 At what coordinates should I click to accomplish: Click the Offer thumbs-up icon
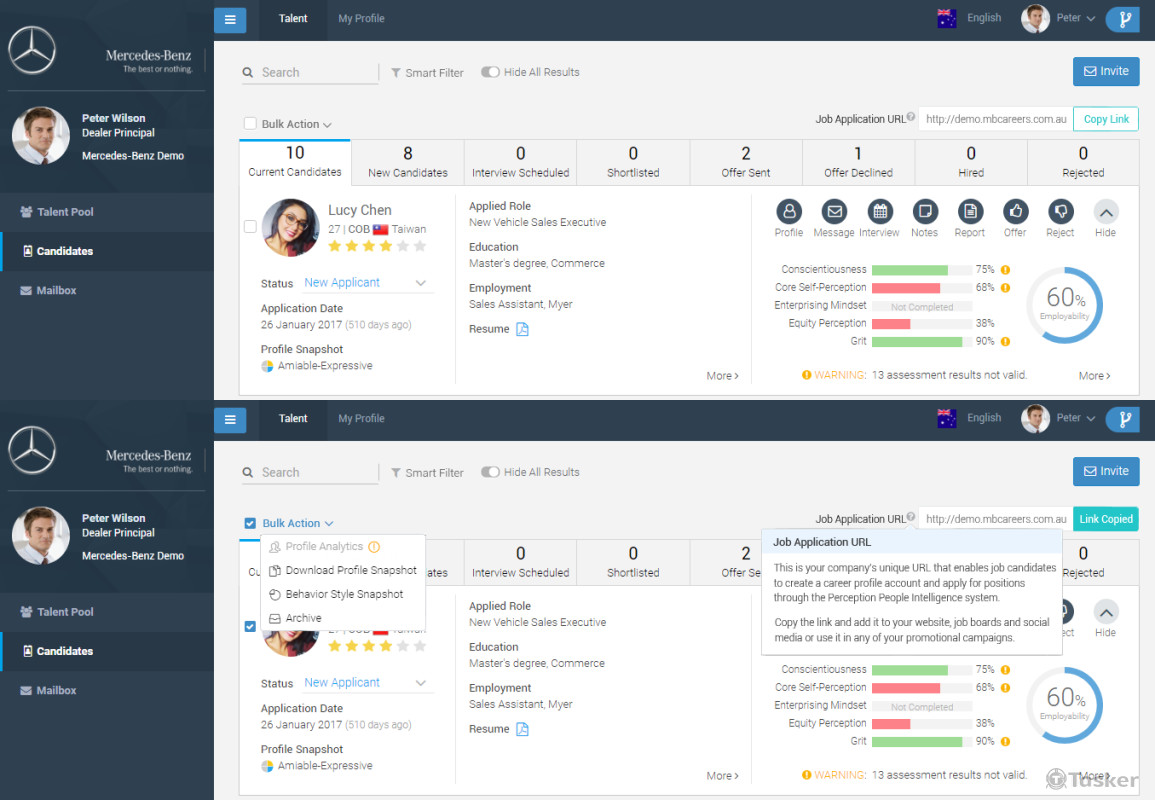[x=1015, y=212]
